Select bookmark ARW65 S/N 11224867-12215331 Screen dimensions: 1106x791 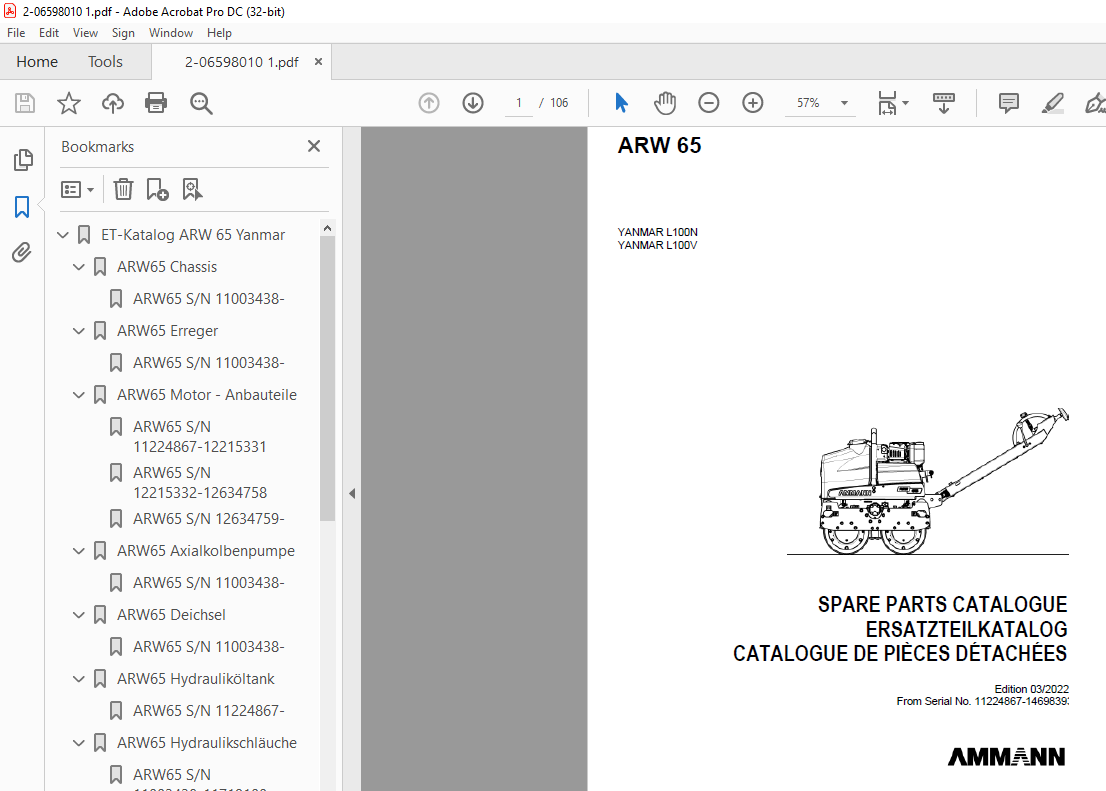pos(200,437)
